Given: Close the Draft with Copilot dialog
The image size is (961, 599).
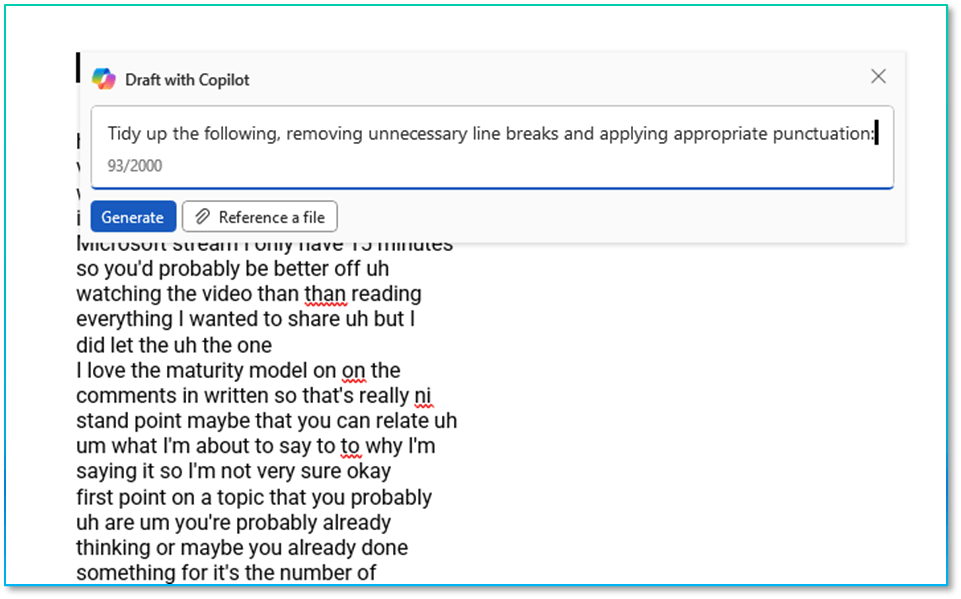Looking at the screenshot, I should coord(878,77).
